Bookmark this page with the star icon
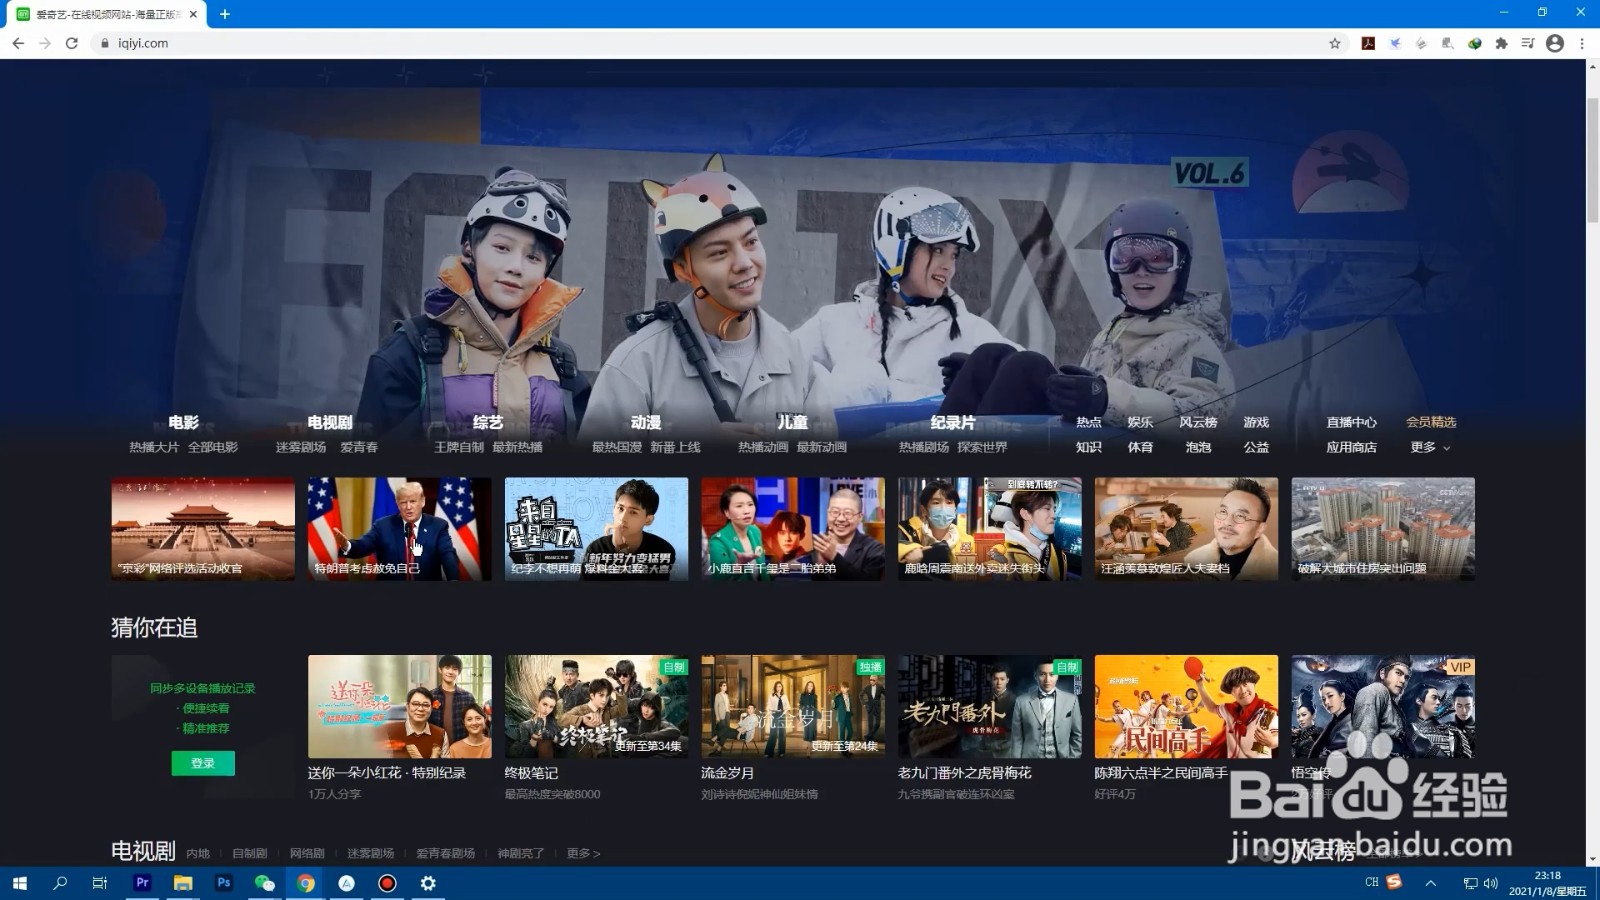The image size is (1600, 900). click(x=1334, y=43)
